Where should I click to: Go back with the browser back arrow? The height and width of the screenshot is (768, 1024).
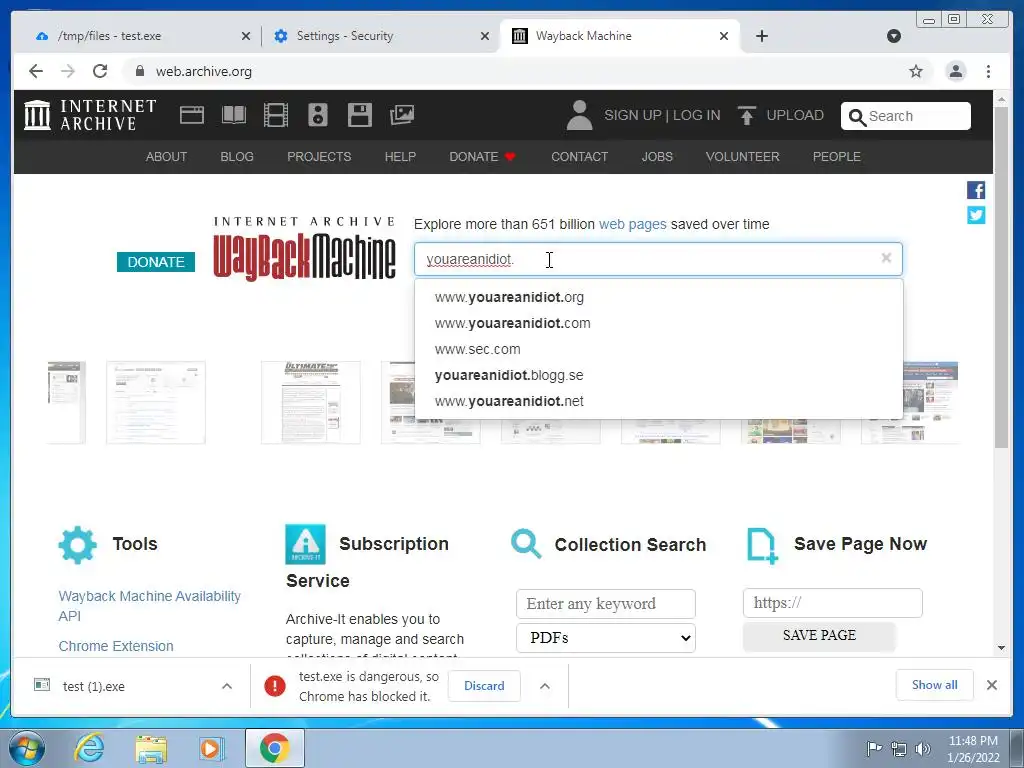(x=36, y=71)
